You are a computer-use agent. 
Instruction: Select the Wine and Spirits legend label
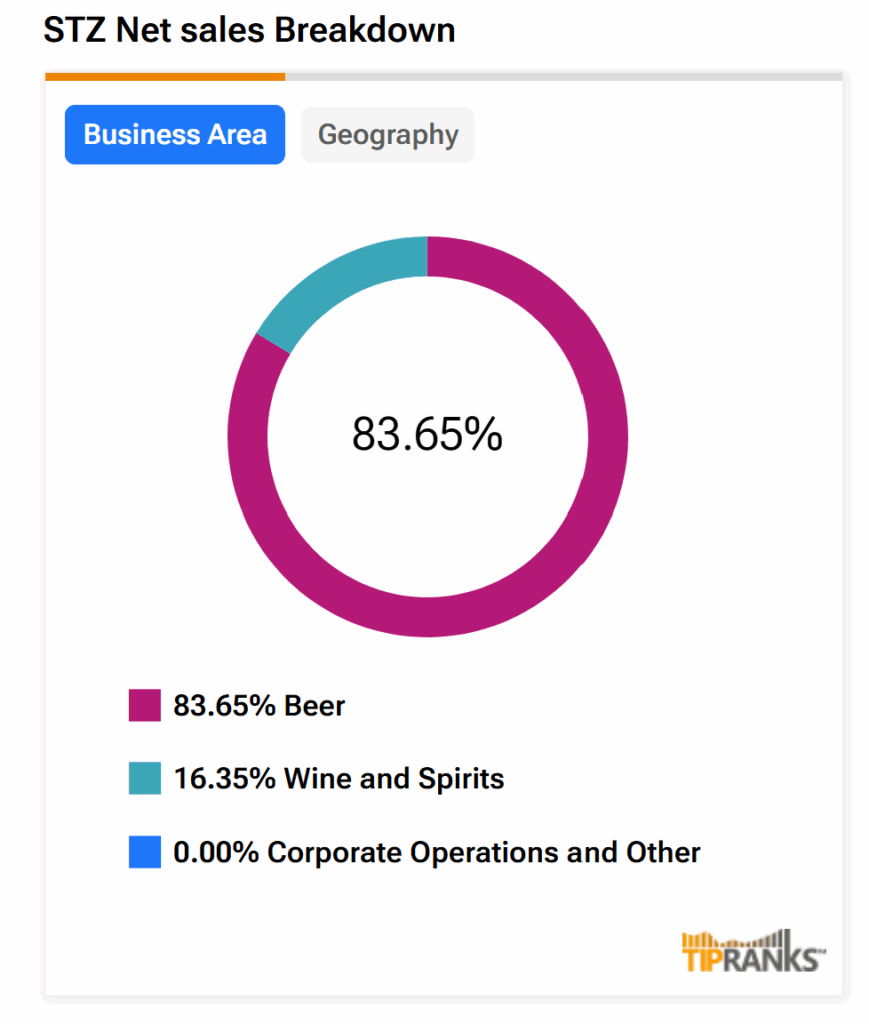tap(394, 778)
